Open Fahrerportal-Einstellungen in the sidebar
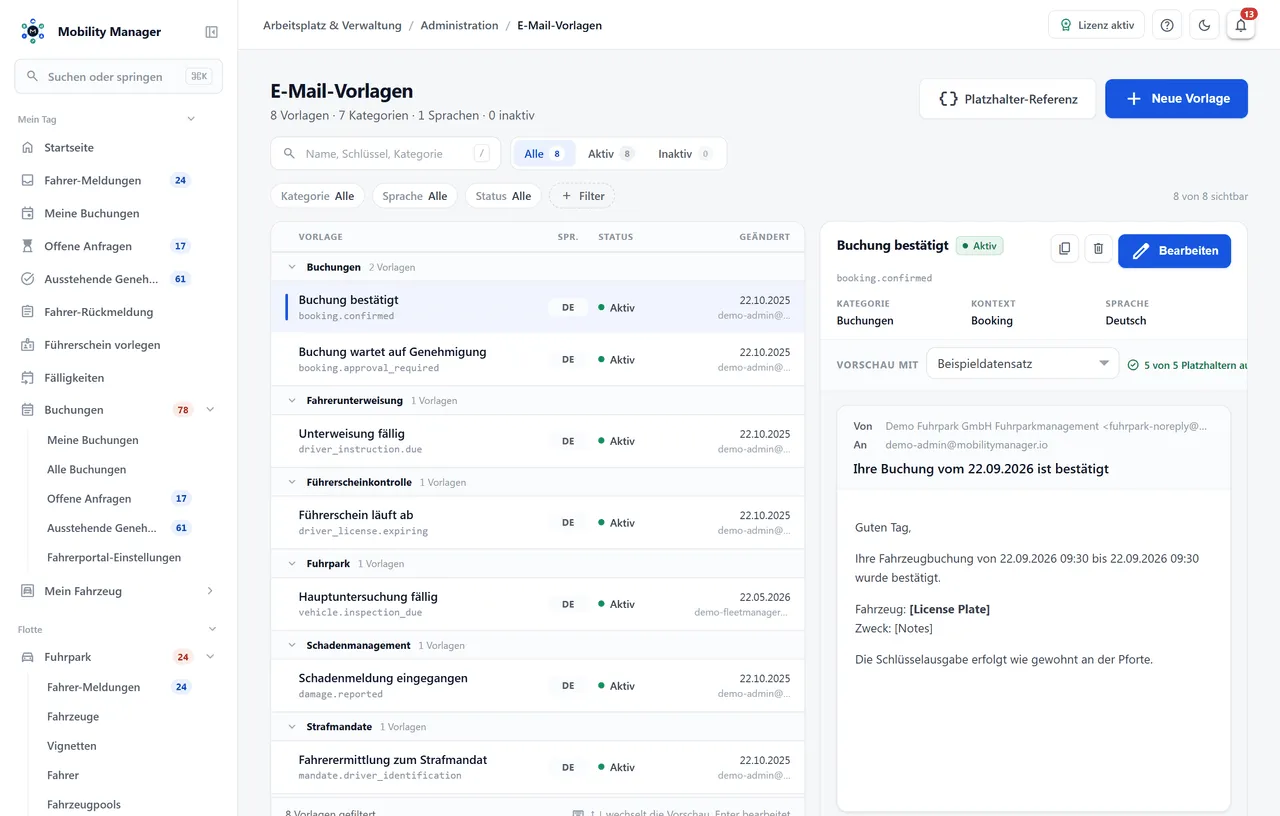The height and width of the screenshot is (816, 1280). (114, 557)
